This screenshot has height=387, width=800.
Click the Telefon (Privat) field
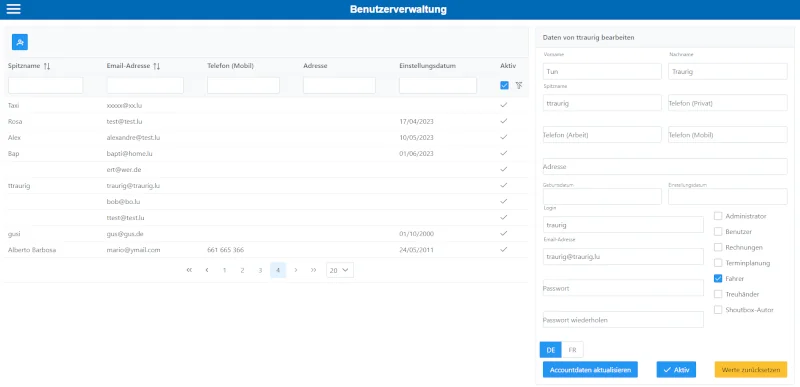tap(728, 103)
